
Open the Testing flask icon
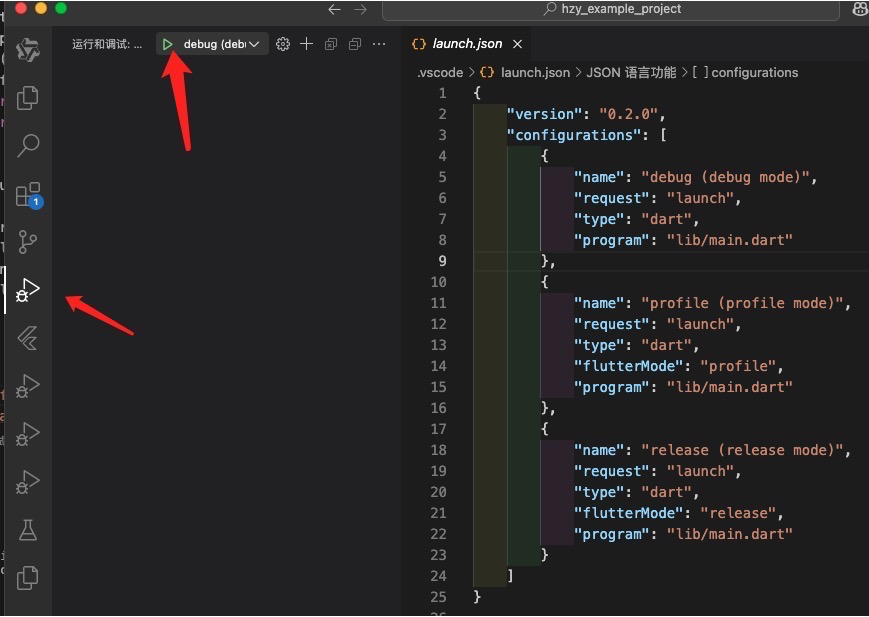(28, 530)
